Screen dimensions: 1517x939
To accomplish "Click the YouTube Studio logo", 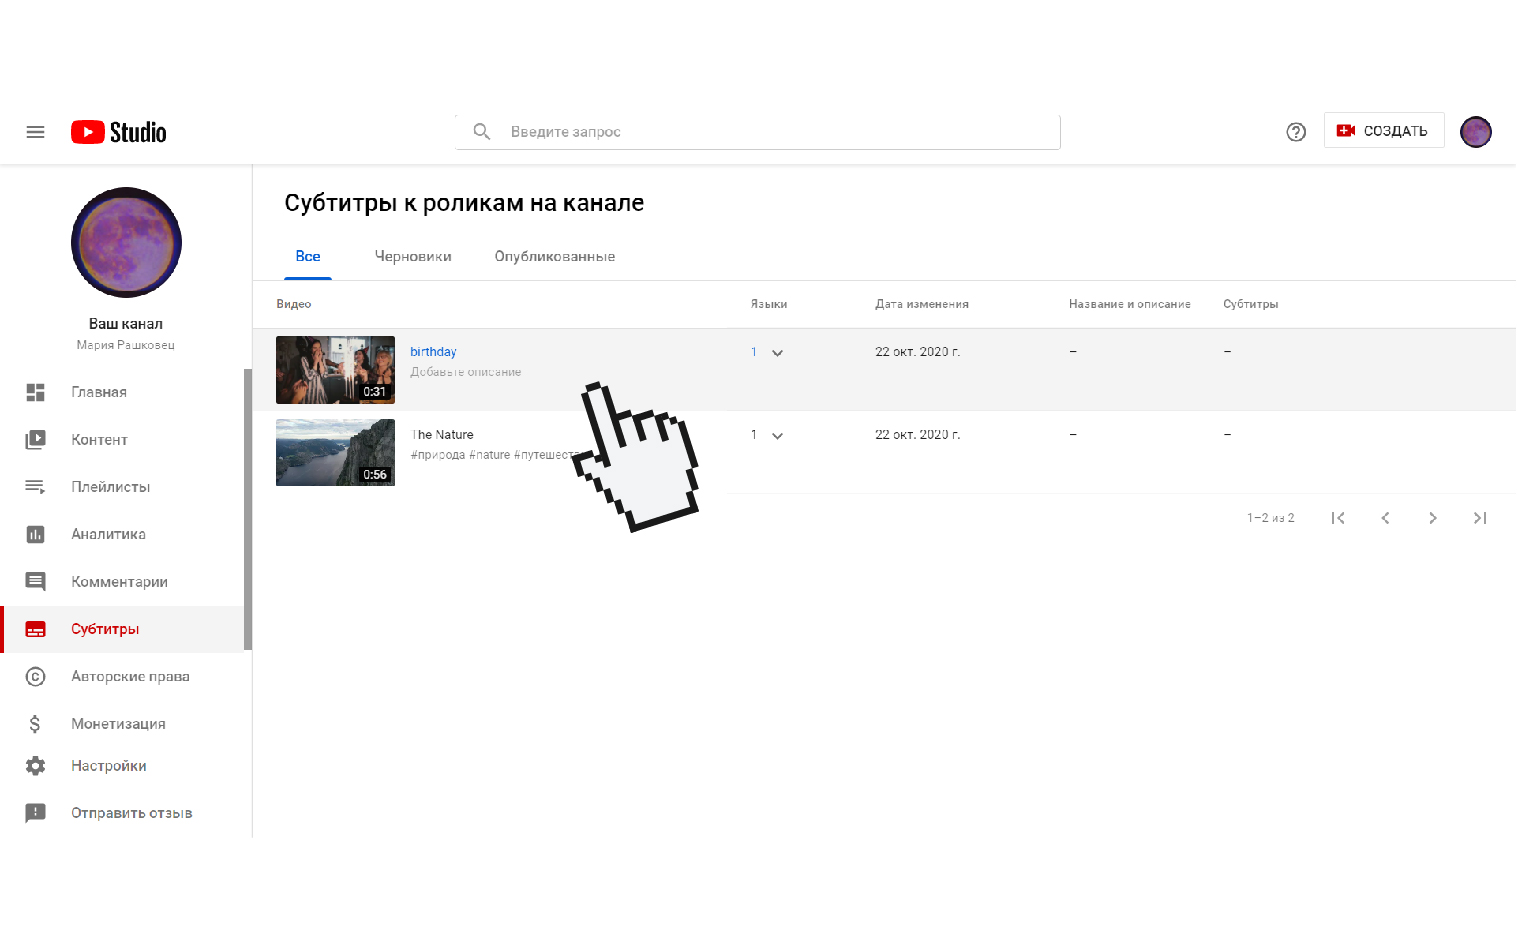I will tap(119, 132).
